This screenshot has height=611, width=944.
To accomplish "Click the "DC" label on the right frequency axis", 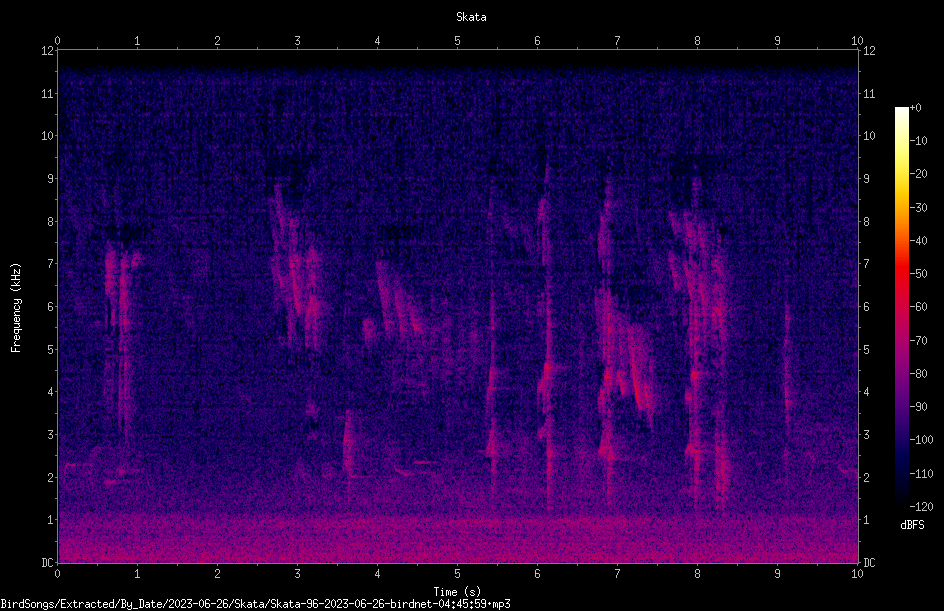I will 869,563.
